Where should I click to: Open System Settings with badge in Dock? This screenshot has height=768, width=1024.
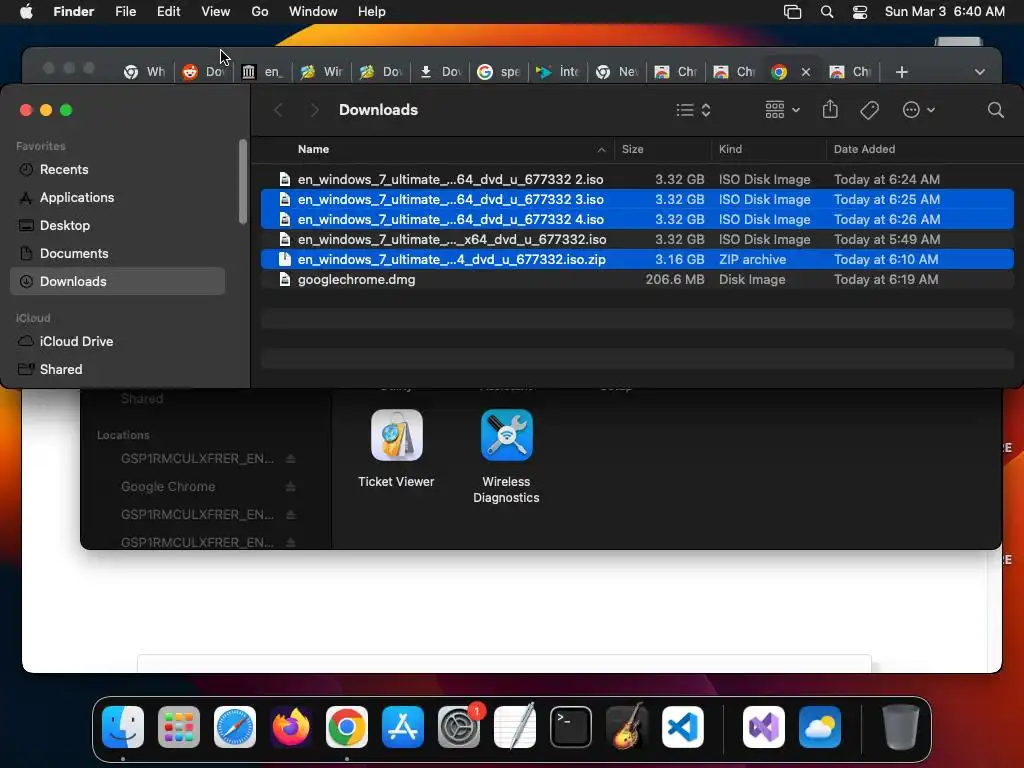(459, 727)
